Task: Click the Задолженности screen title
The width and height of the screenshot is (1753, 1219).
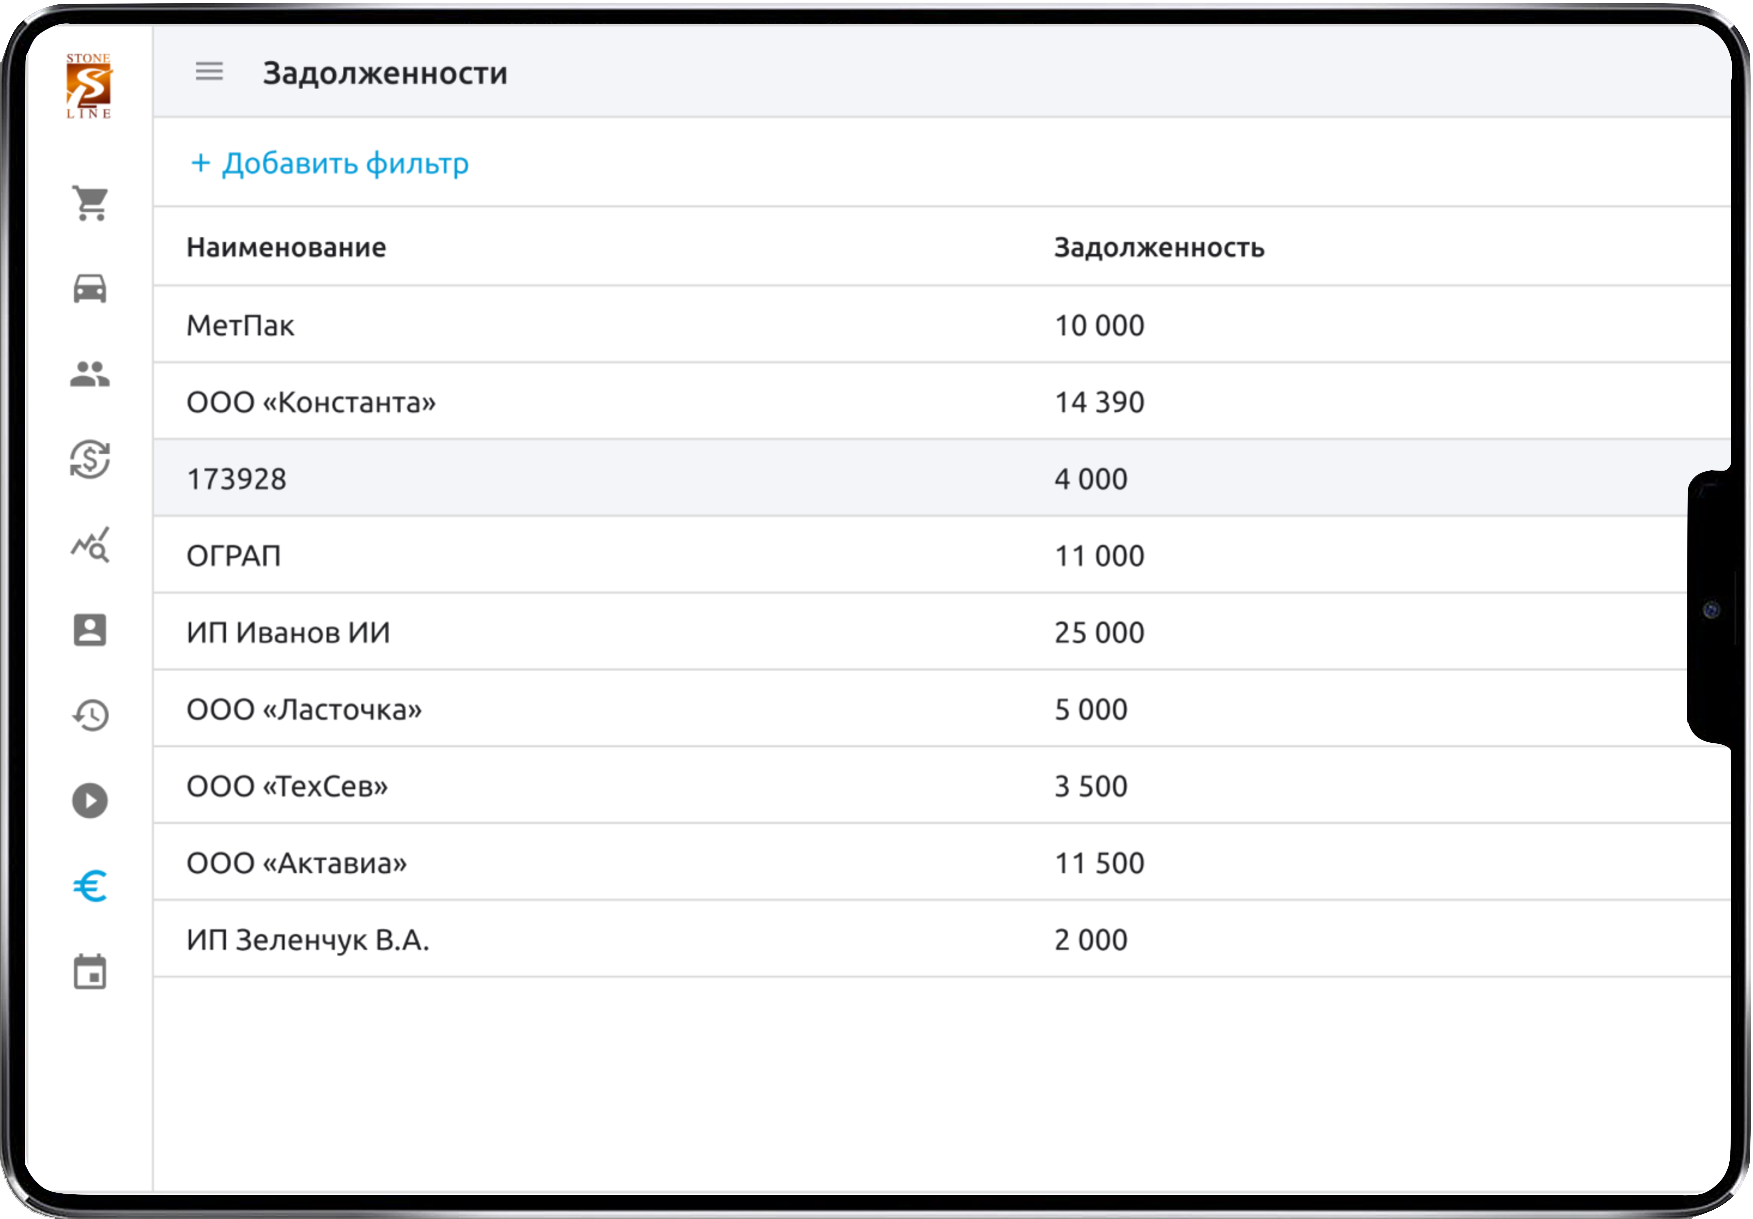Action: (x=387, y=71)
